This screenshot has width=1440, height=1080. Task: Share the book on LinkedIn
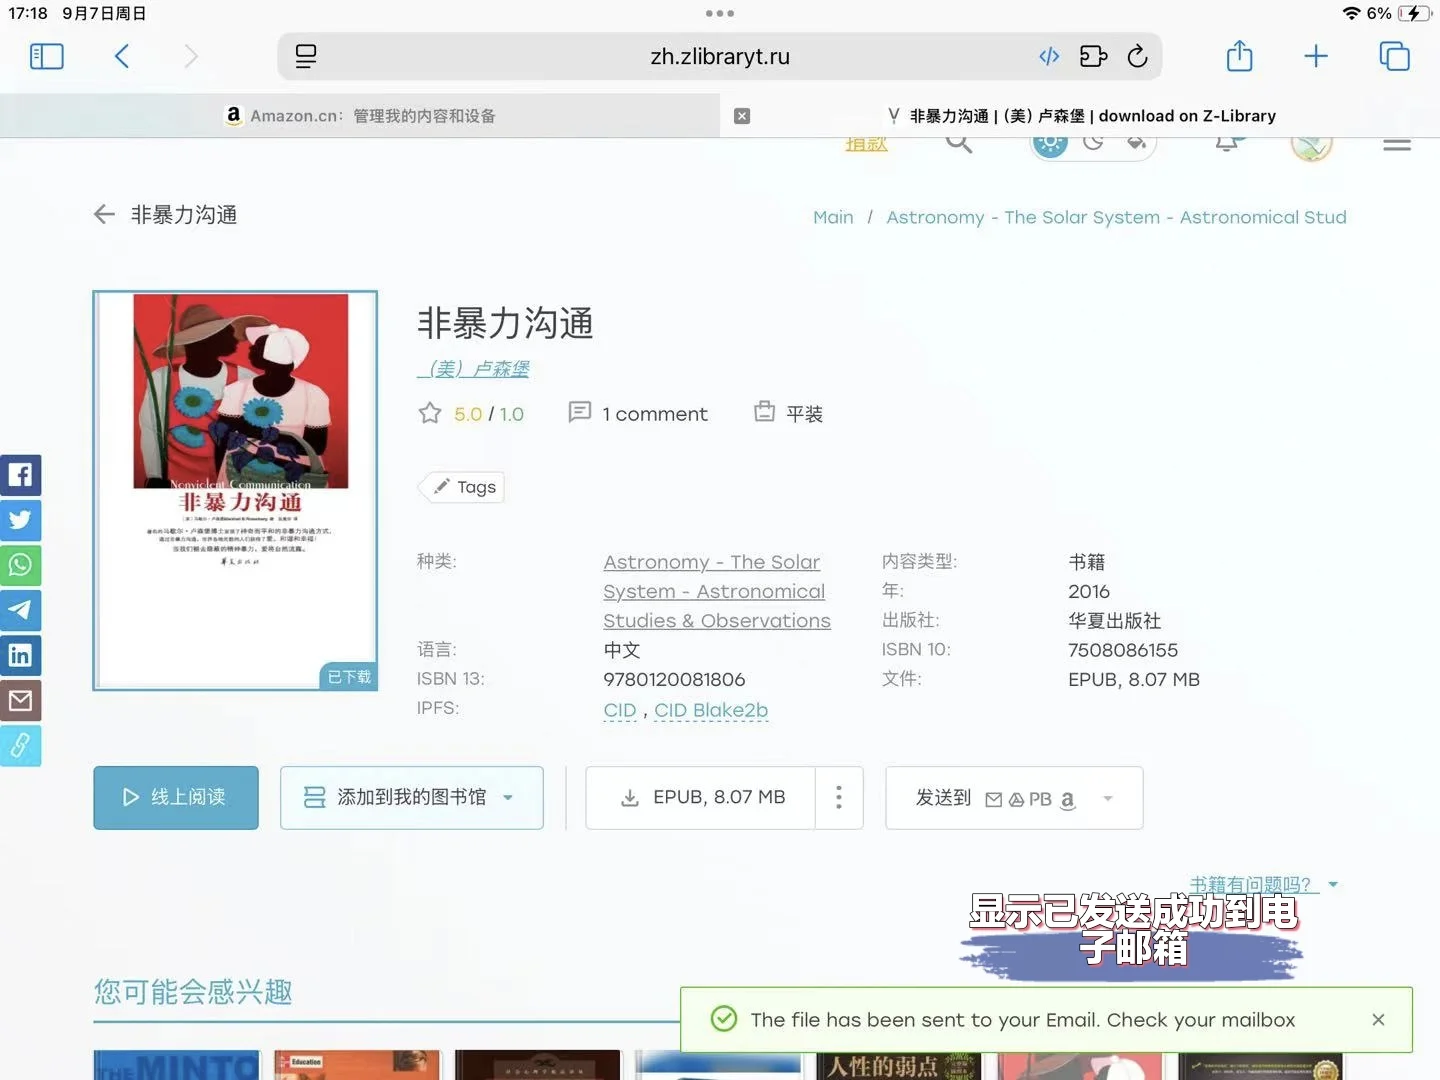coord(20,655)
